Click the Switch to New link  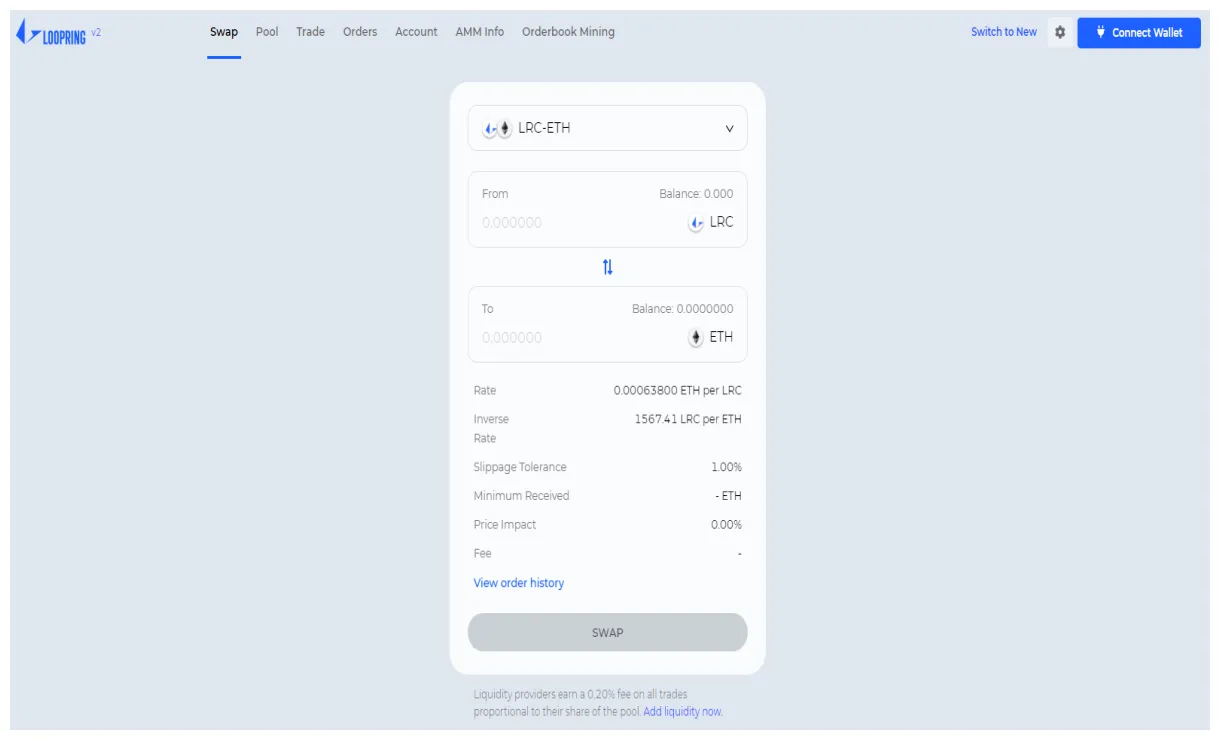(1003, 32)
